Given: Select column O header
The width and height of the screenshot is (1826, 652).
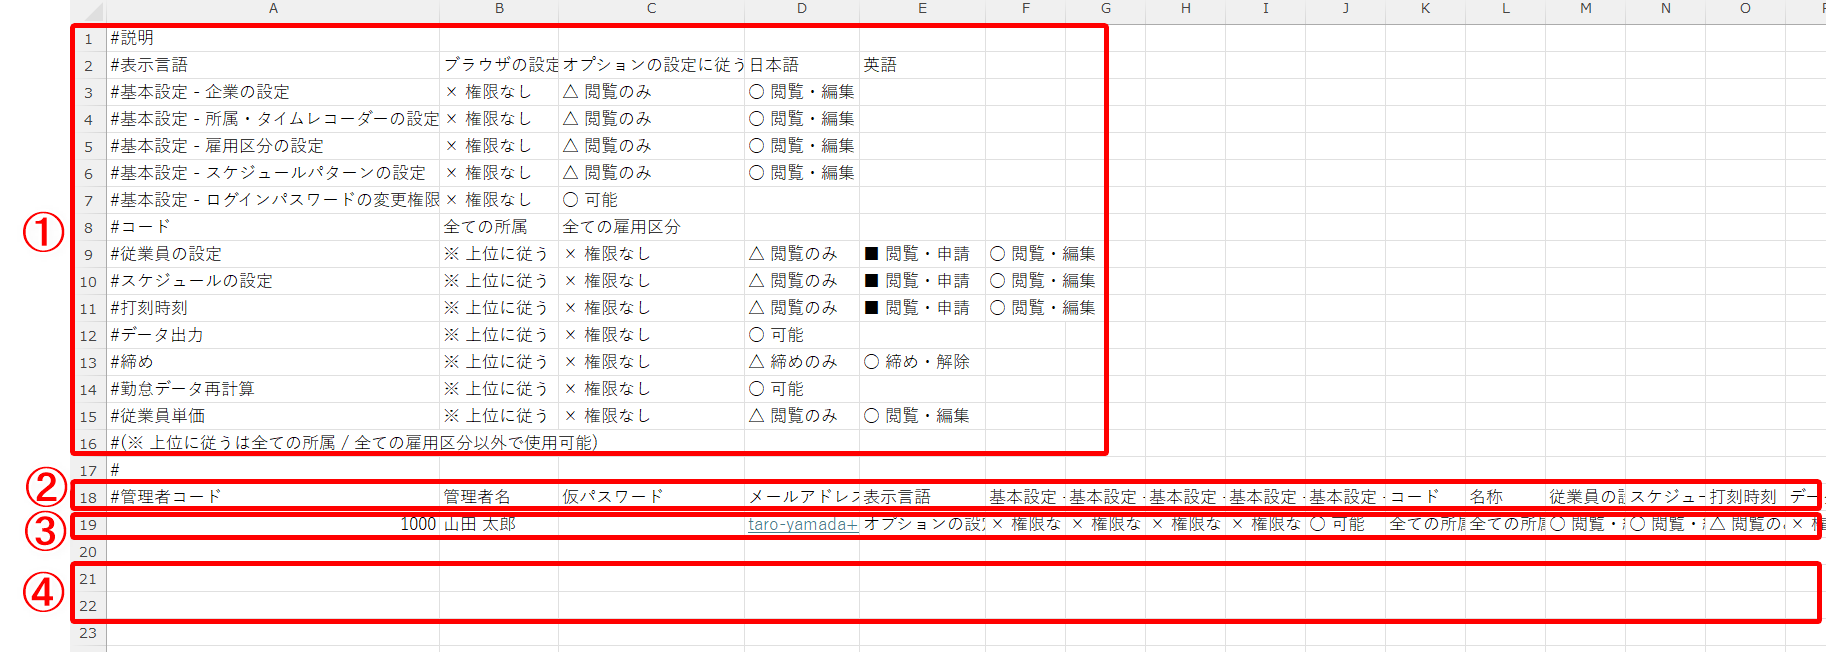Looking at the screenshot, I should pyautogui.click(x=1745, y=9).
